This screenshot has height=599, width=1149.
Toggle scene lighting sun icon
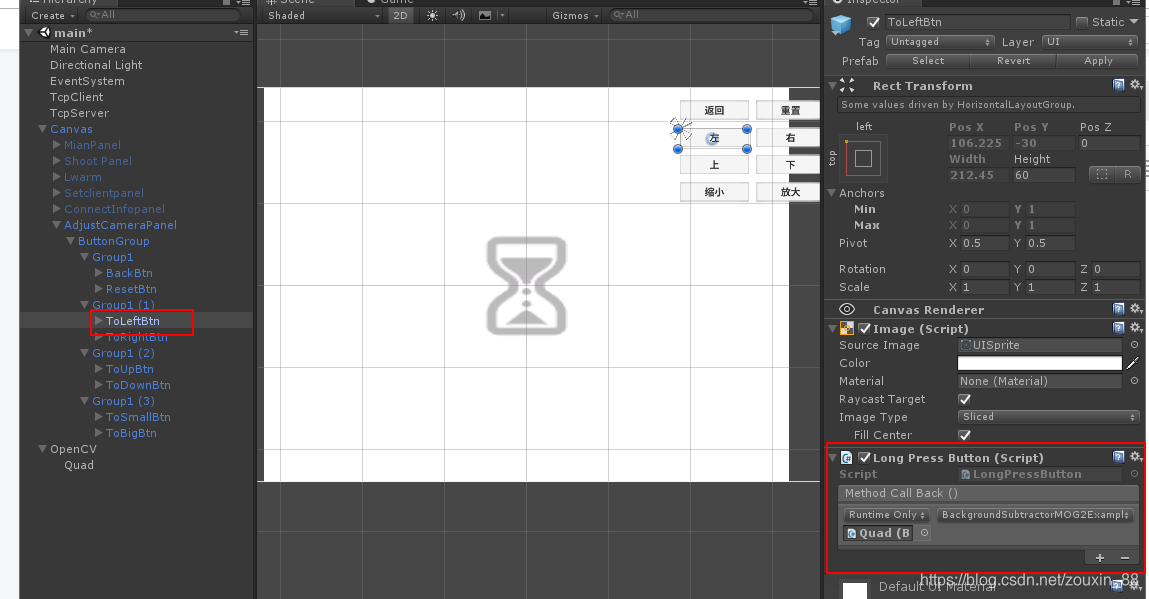432,15
